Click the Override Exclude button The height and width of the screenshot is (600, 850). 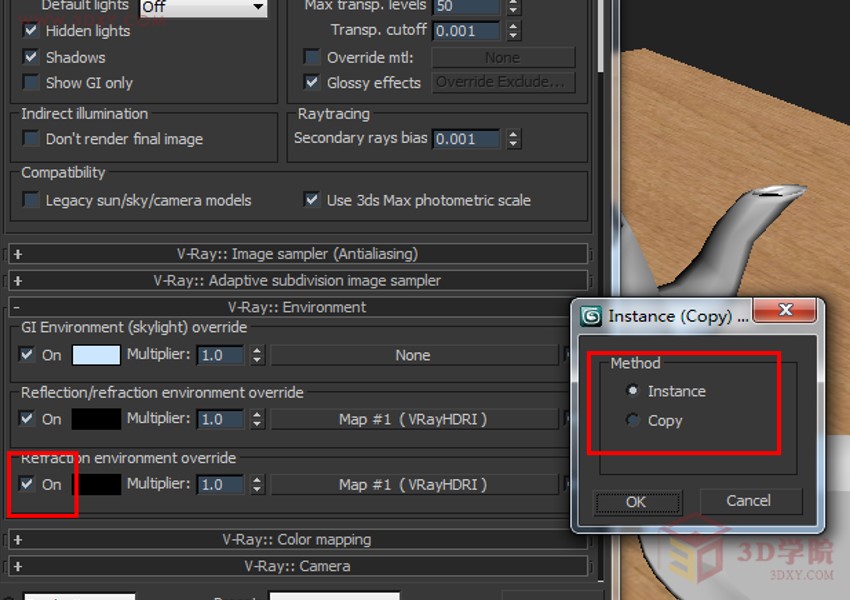[x=503, y=82]
